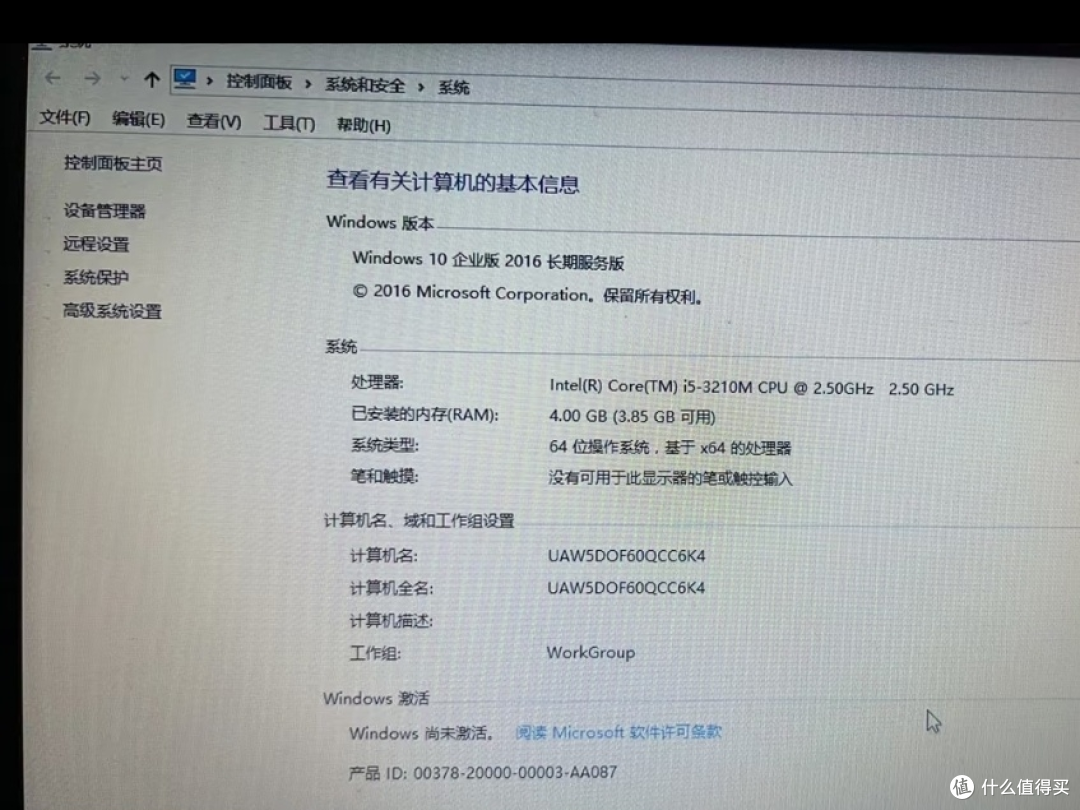Screen dimensions: 1080x810
Task: Open 高级系统设置 from sidebar
Action: pos(112,311)
